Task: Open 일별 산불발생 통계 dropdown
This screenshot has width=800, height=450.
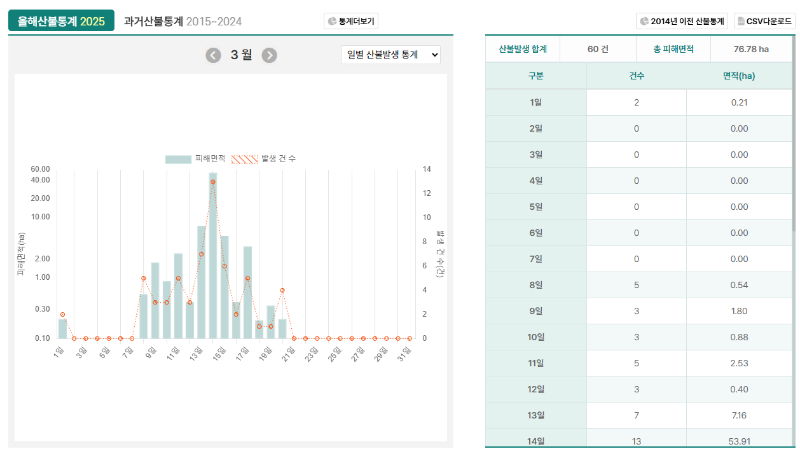Action: (391, 55)
